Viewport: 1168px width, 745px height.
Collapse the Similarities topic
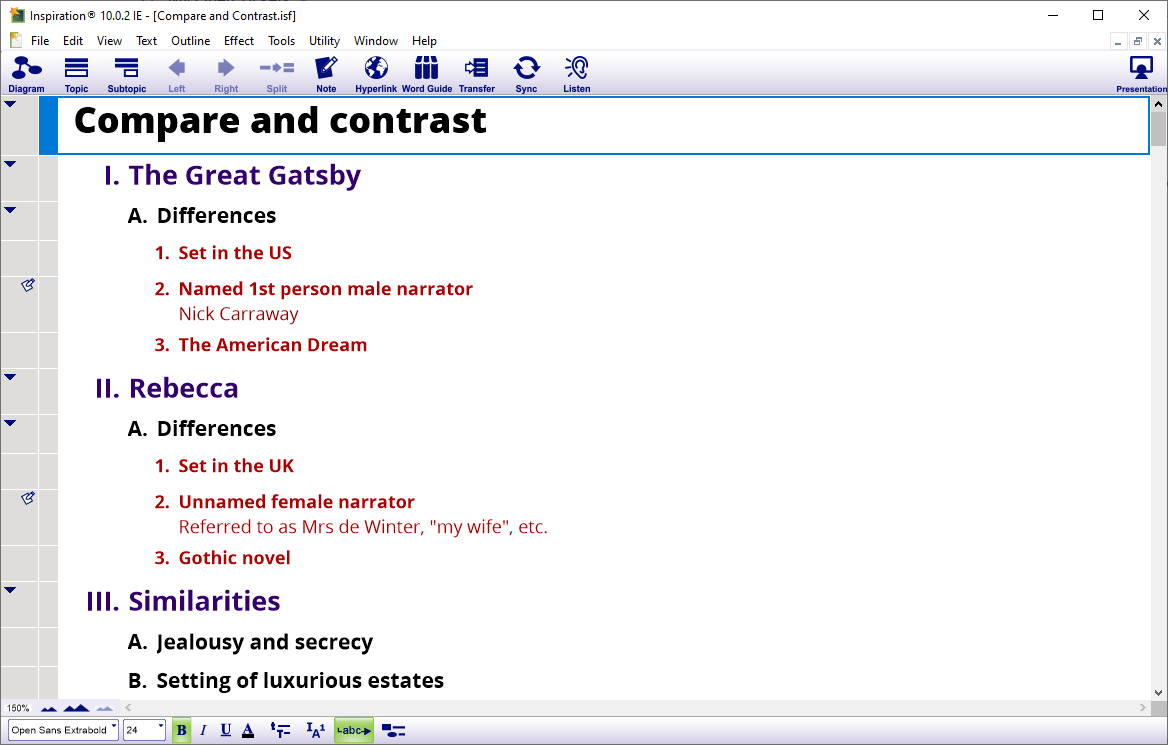10,589
